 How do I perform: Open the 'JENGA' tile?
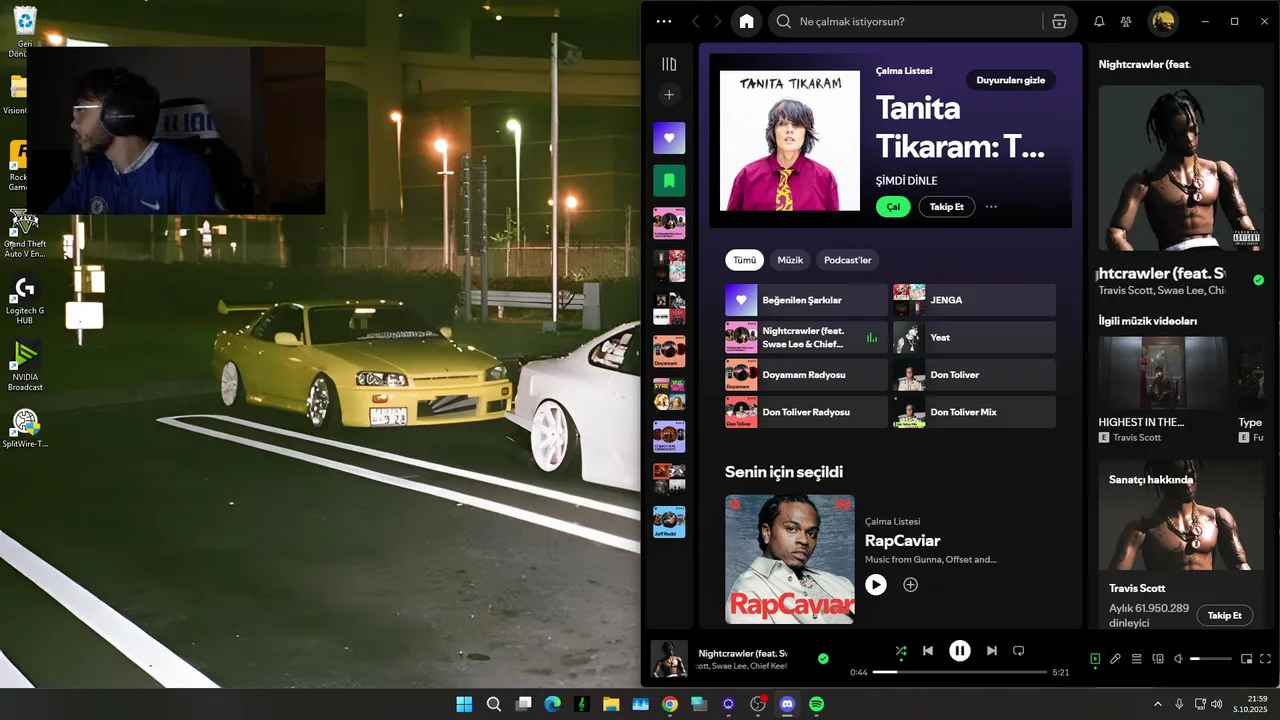point(974,300)
